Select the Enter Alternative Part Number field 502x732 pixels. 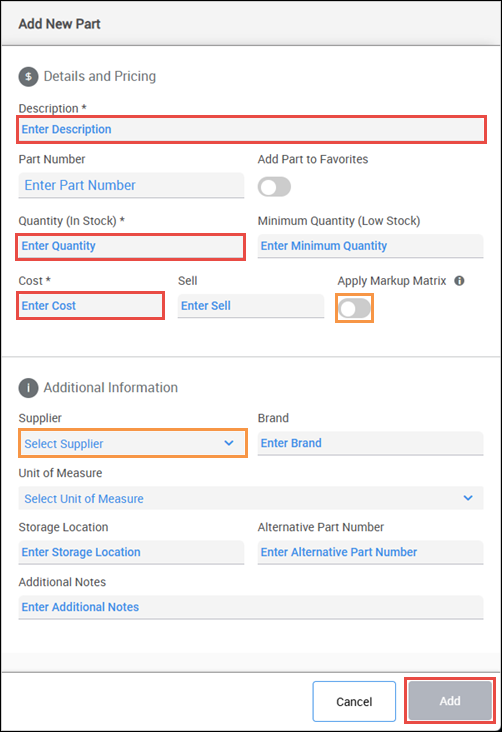(370, 552)
